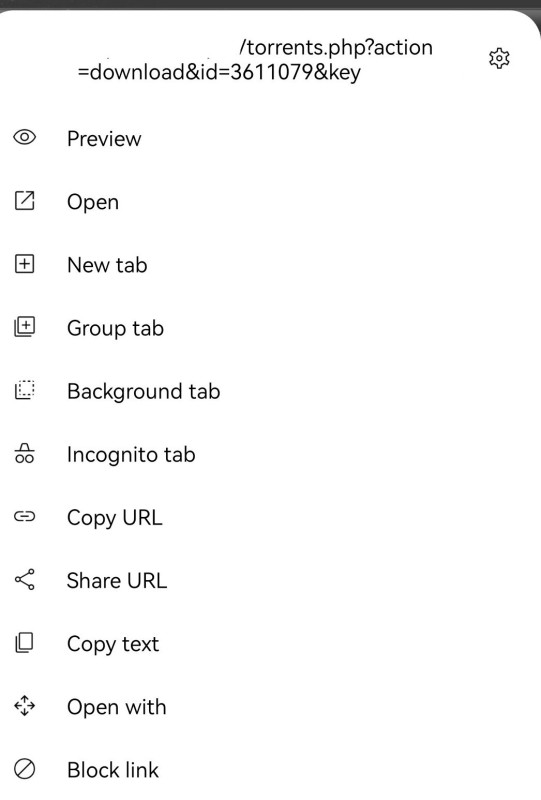Click the Preview eye icon
This screenshot has width=541, height=800.
(24, 137)
